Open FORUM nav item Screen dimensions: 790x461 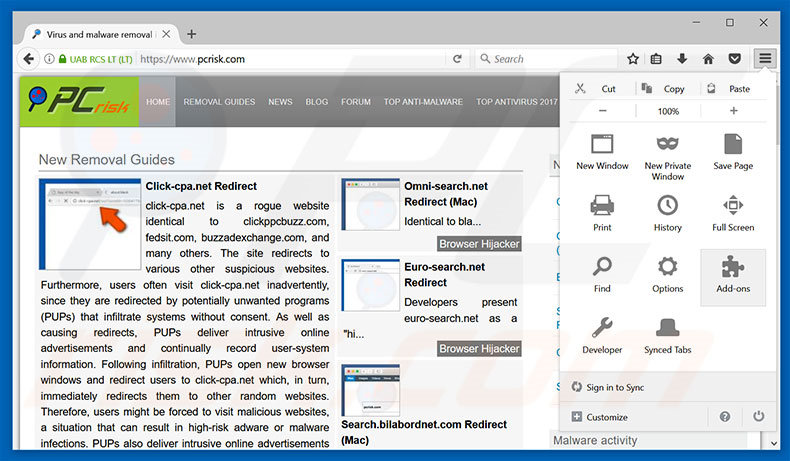tap(356, 102)
